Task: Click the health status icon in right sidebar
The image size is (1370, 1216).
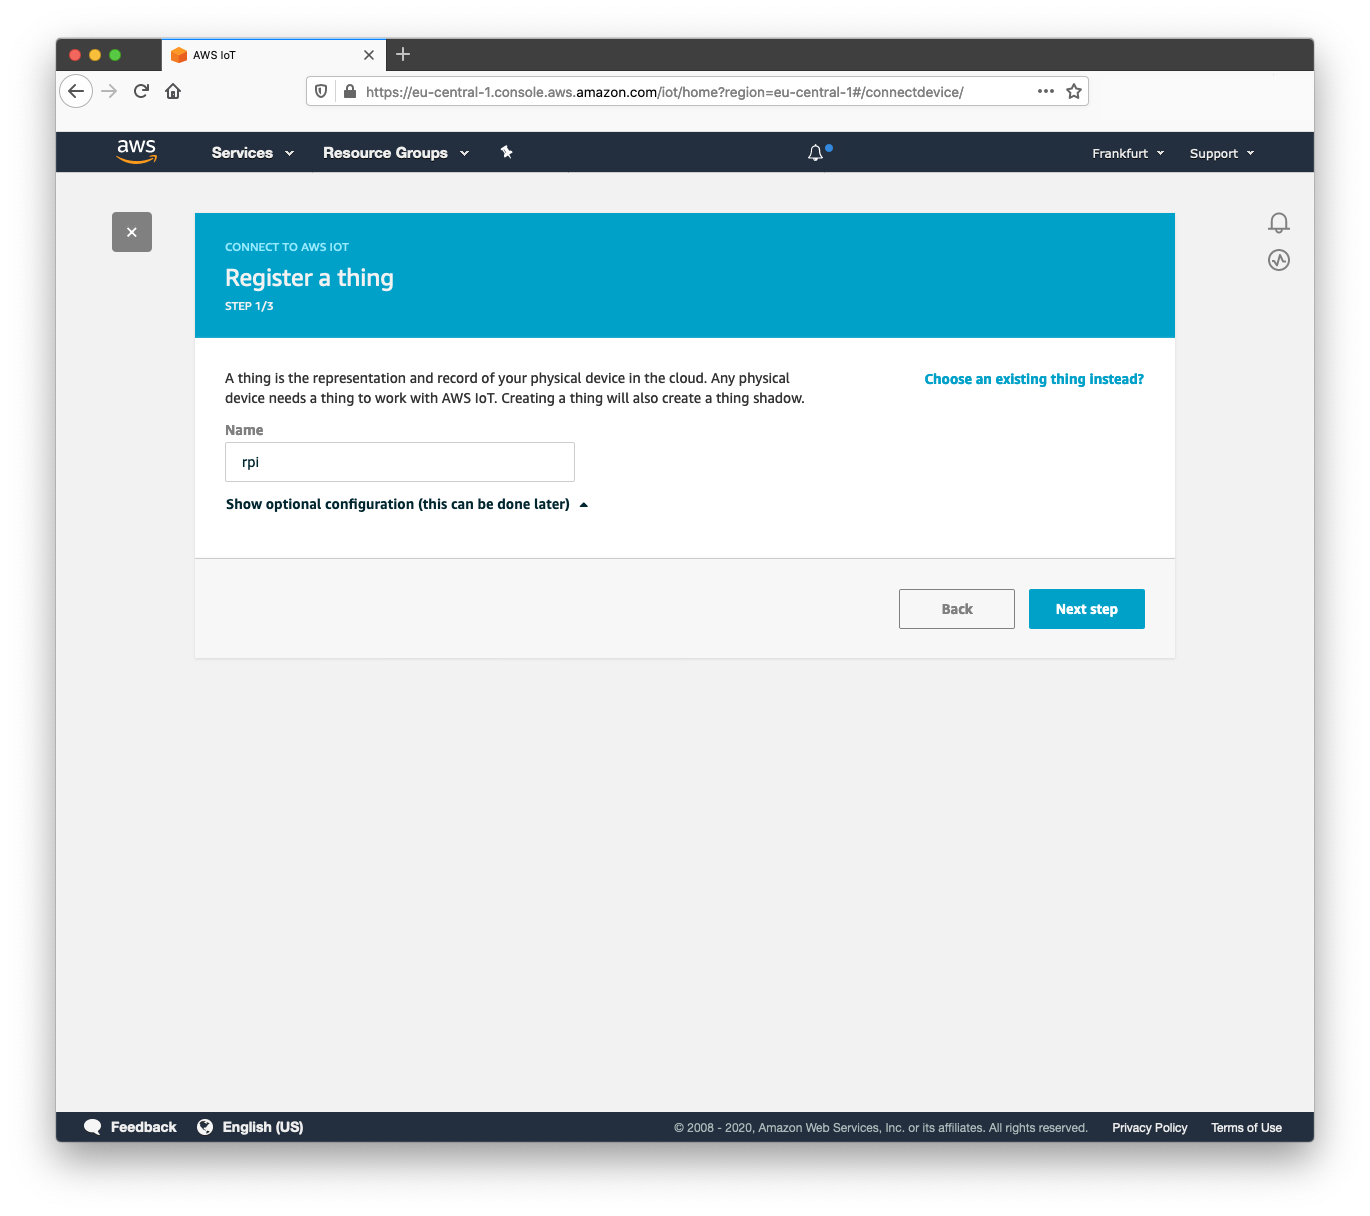Action: pos(1279,260)
